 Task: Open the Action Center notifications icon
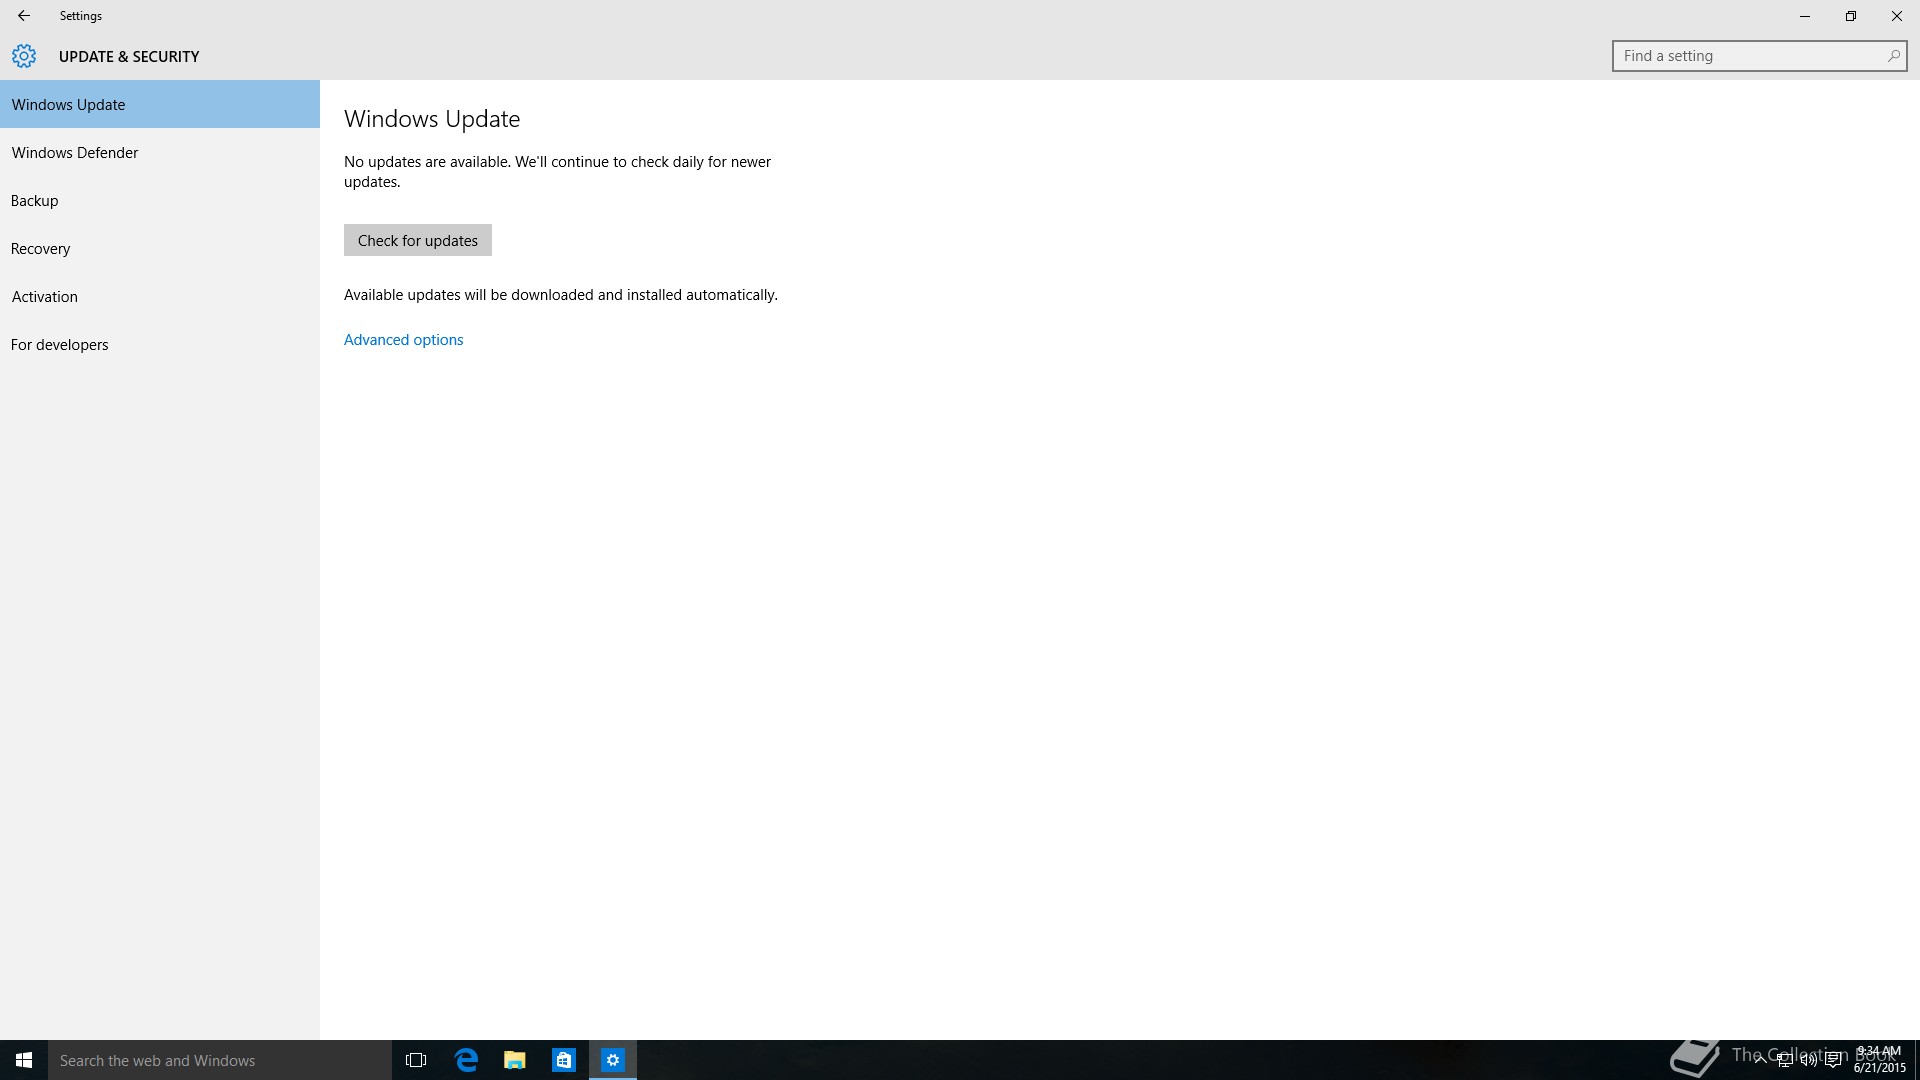coord(1833,1060)
